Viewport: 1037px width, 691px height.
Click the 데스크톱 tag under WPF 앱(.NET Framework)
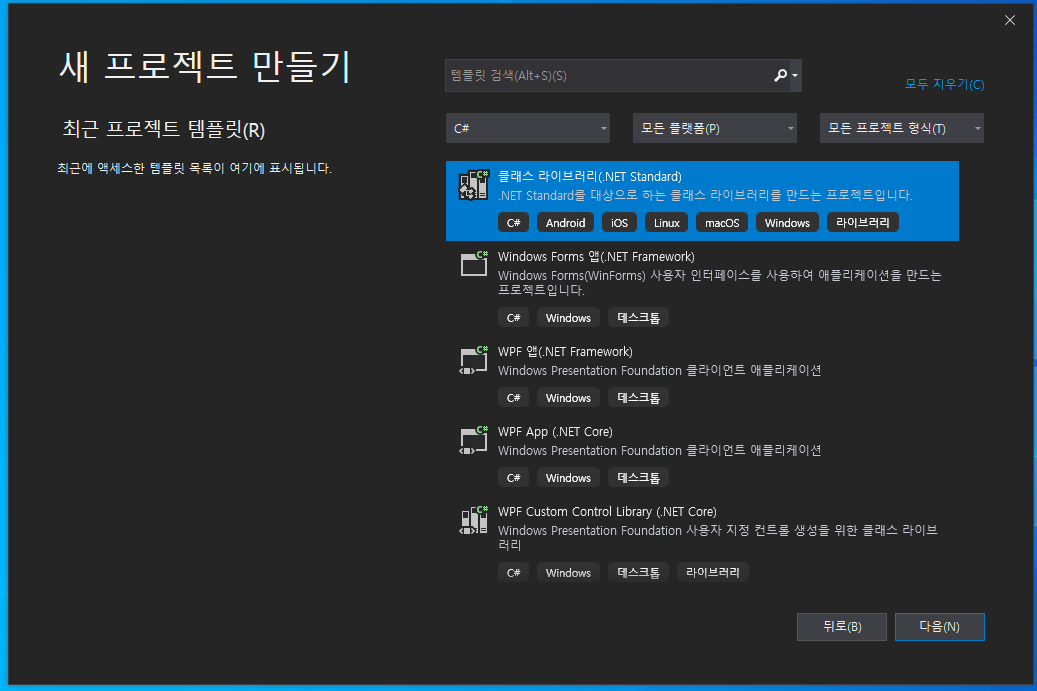(x=638, y=398)
